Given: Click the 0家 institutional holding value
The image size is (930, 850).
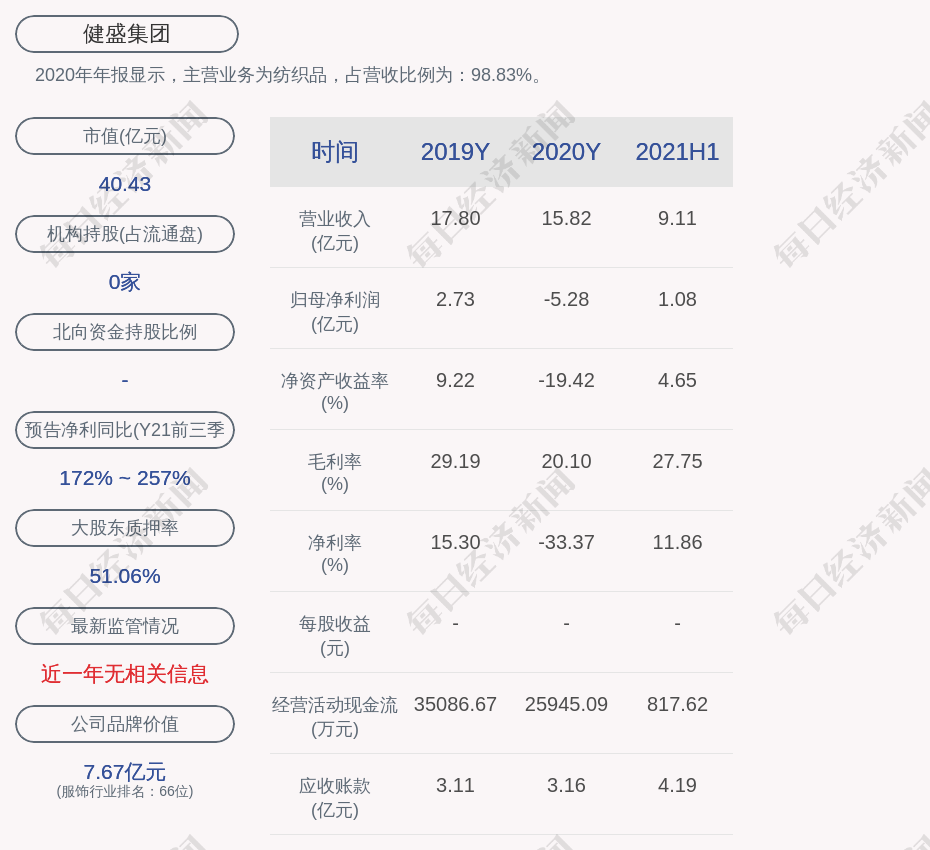Looking at the screenshot, I should pos(125,282).
